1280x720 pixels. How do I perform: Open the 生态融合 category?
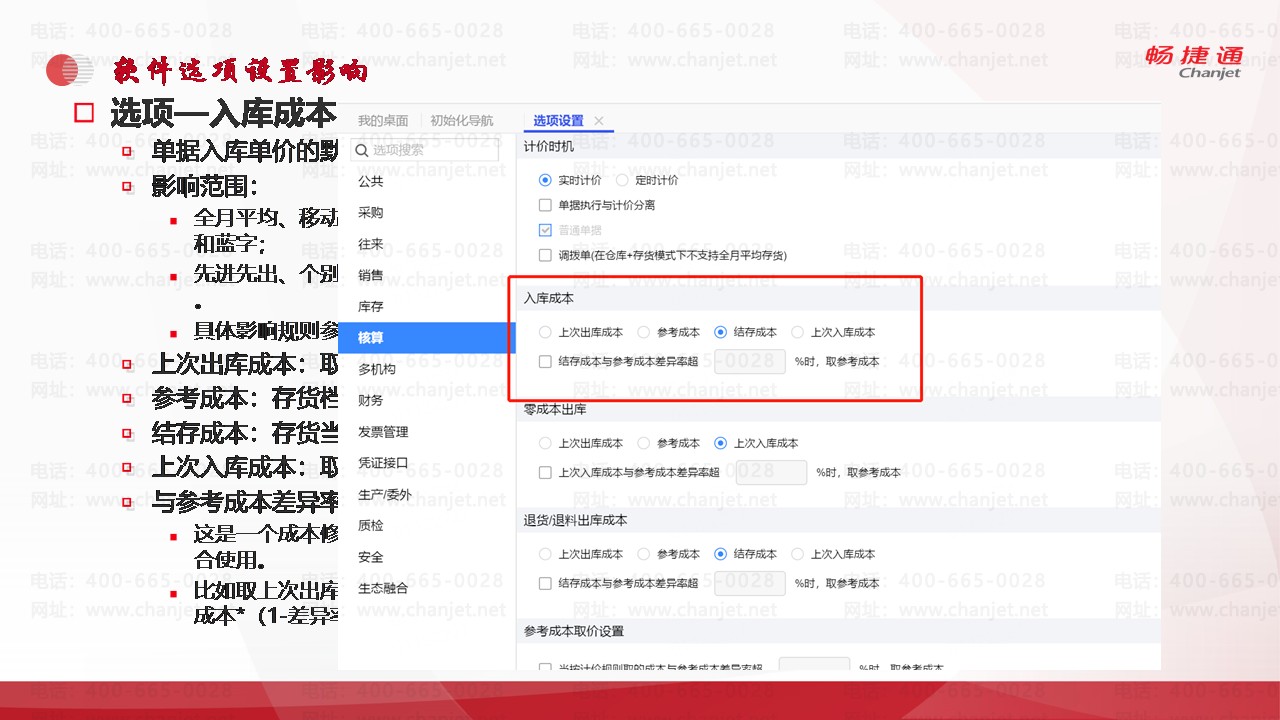(x=383, y=588)
